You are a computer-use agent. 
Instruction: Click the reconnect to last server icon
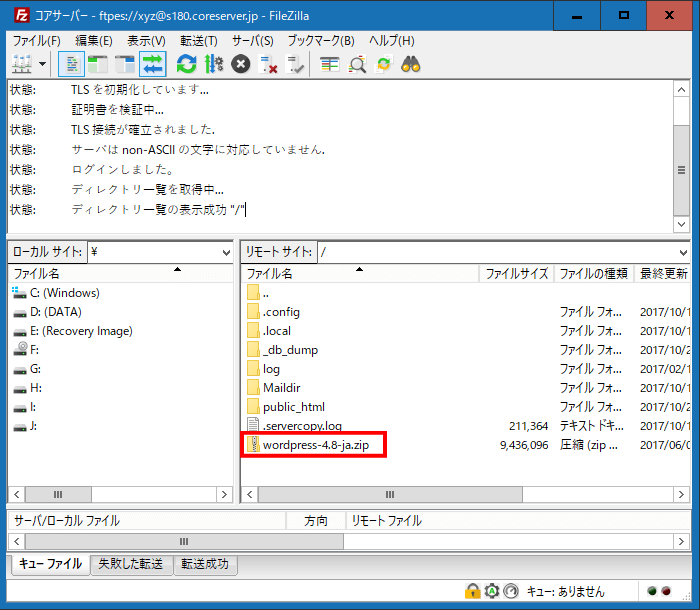click(x=295, y=64)
